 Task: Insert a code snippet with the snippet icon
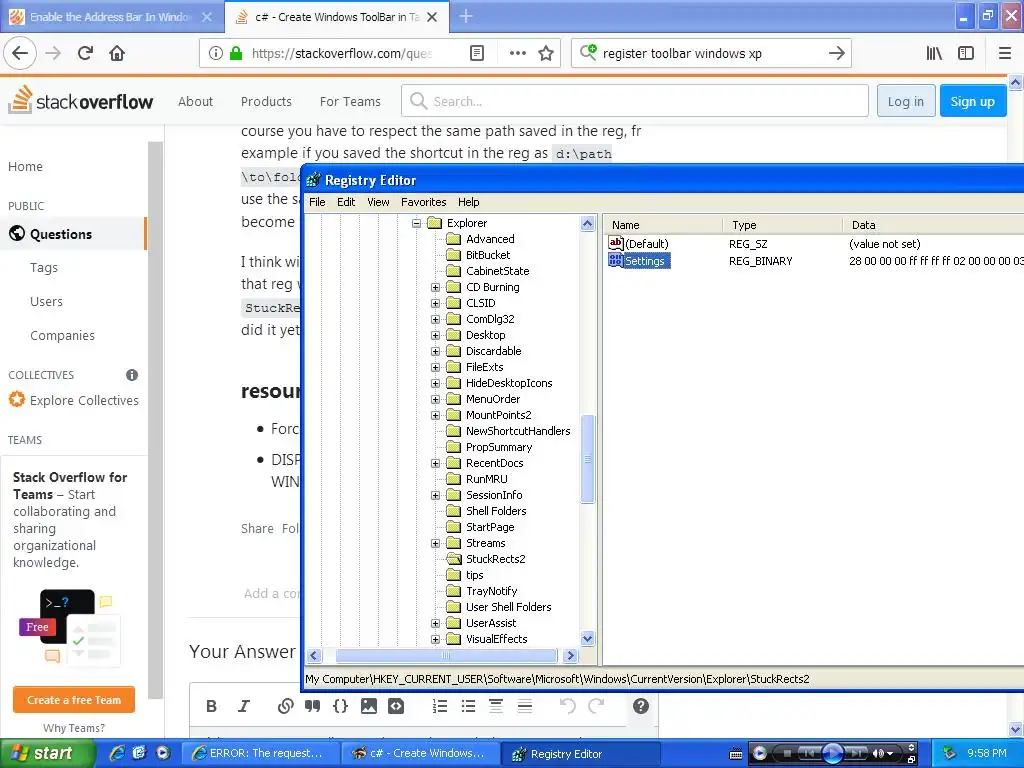coord(396,706)
